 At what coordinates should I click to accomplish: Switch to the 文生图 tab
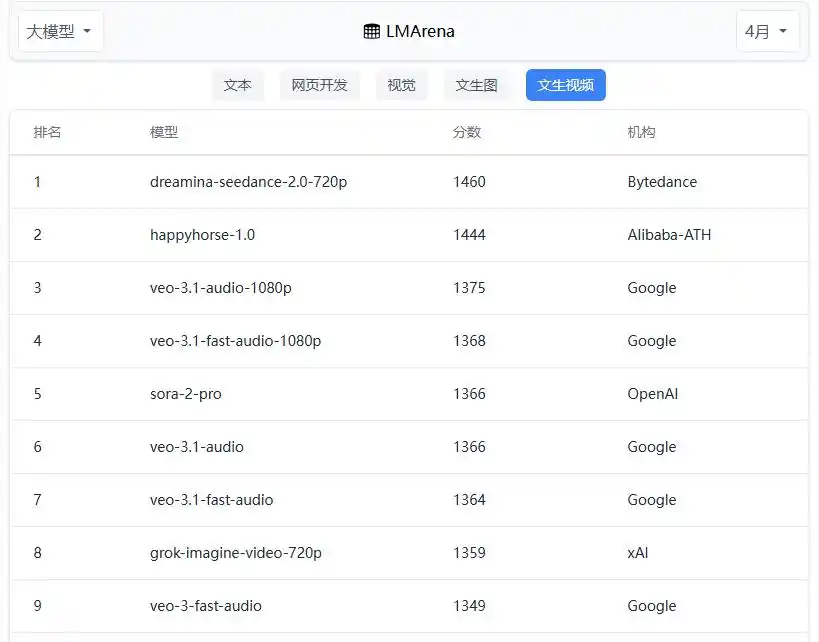tap(476, 85)
